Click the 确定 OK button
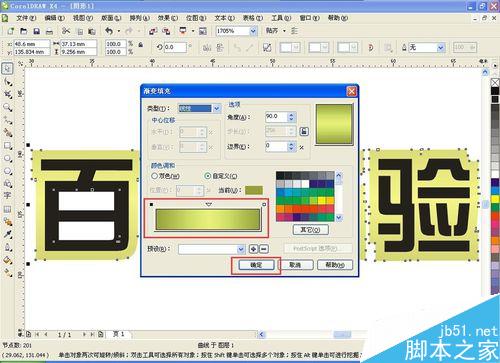 coord(256,265)
